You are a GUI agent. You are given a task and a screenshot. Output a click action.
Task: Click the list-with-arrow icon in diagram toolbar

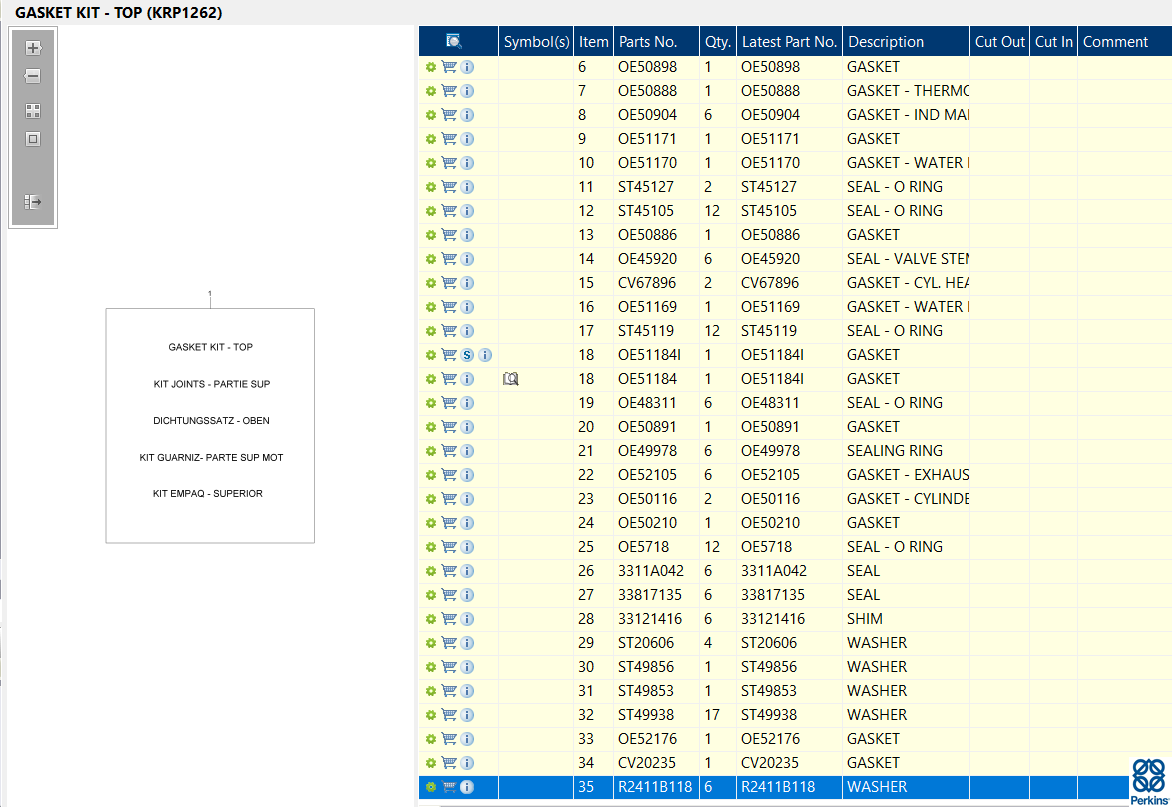(33, 202)
